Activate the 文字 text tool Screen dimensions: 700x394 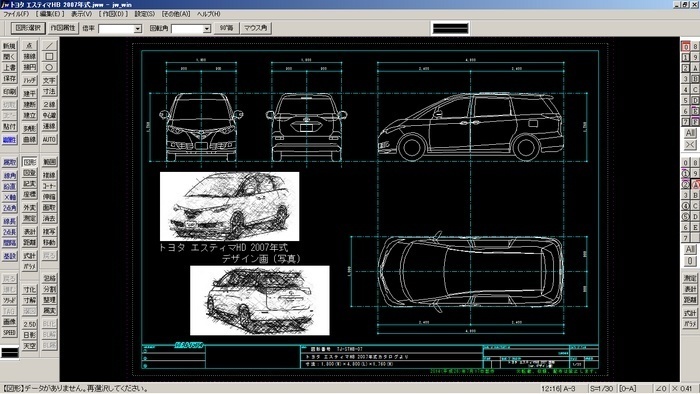pos(49,81)
